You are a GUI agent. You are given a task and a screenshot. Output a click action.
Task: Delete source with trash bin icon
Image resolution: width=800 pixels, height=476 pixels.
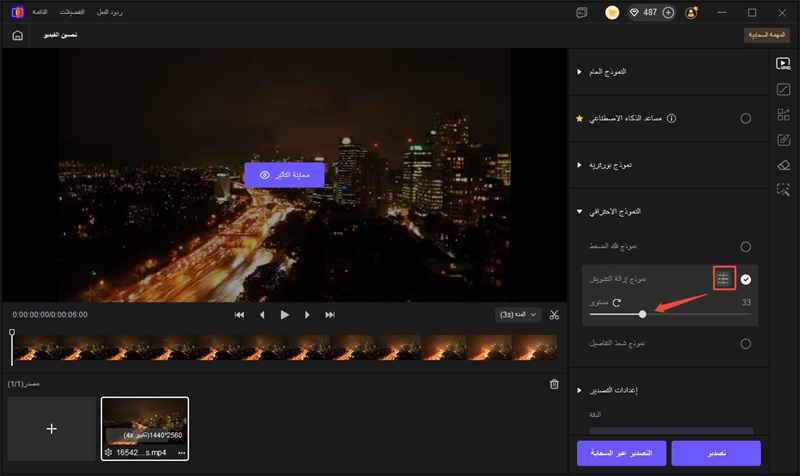tap(554, 384)
